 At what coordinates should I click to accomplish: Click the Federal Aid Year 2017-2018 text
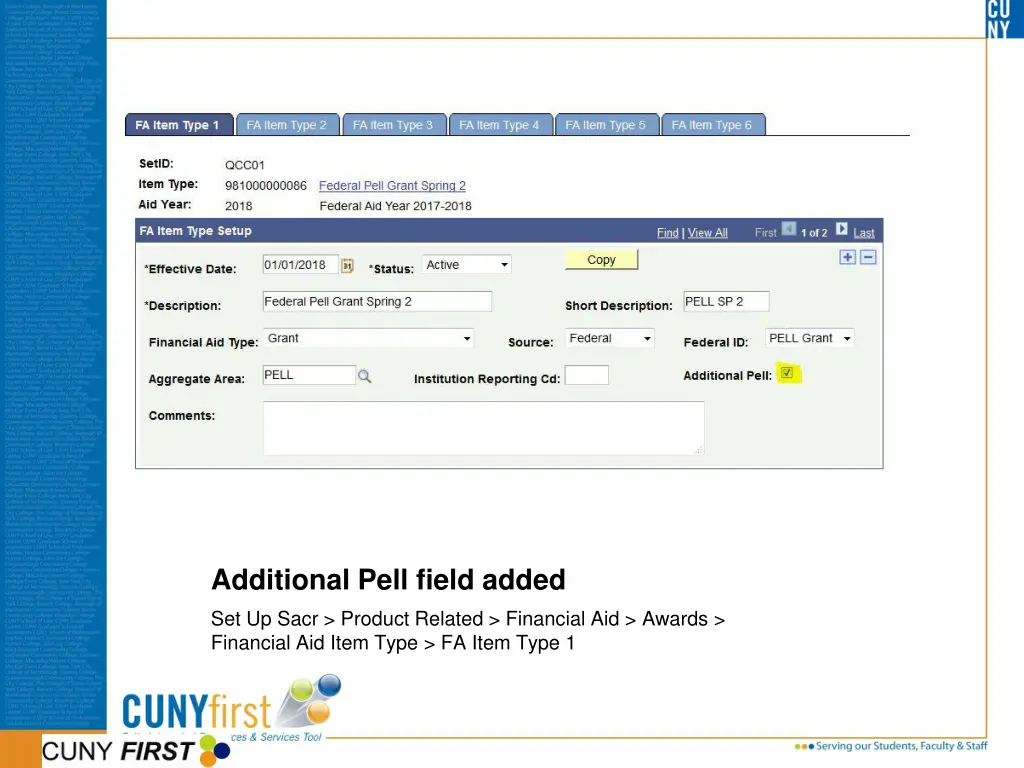pyautogui.click(x=395, y=206)
